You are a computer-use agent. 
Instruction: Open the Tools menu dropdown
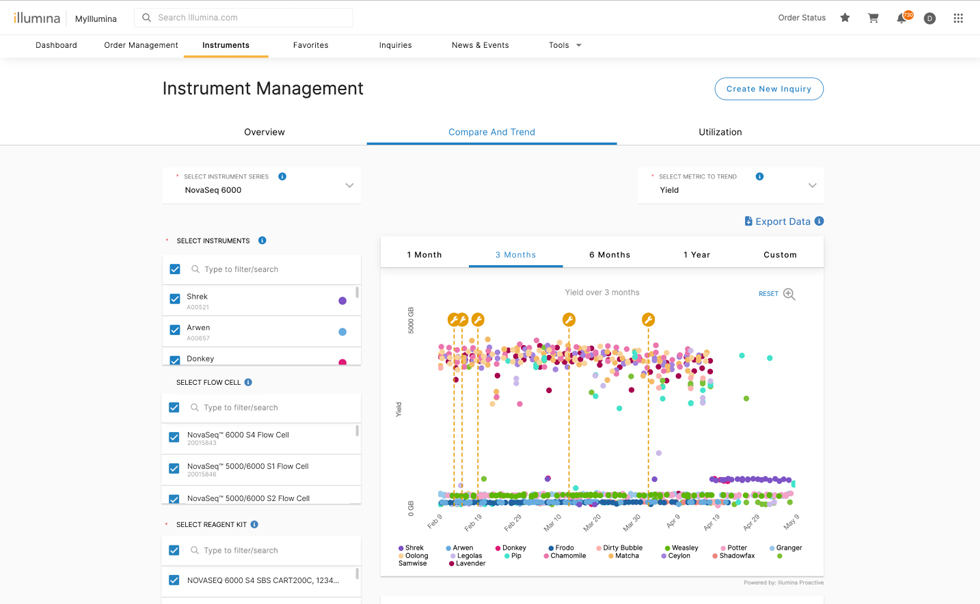(565, 45)
